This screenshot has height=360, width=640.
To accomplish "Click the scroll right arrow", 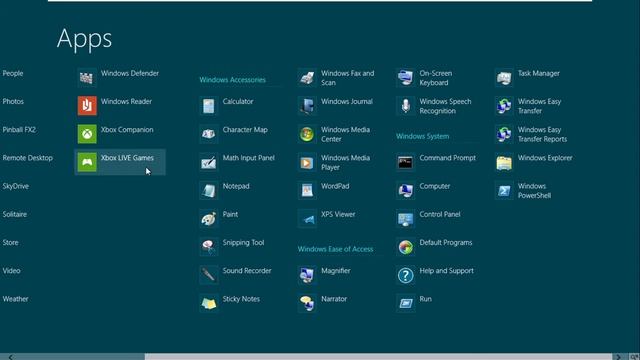I will pyautogui.click(x=618, y=357).
